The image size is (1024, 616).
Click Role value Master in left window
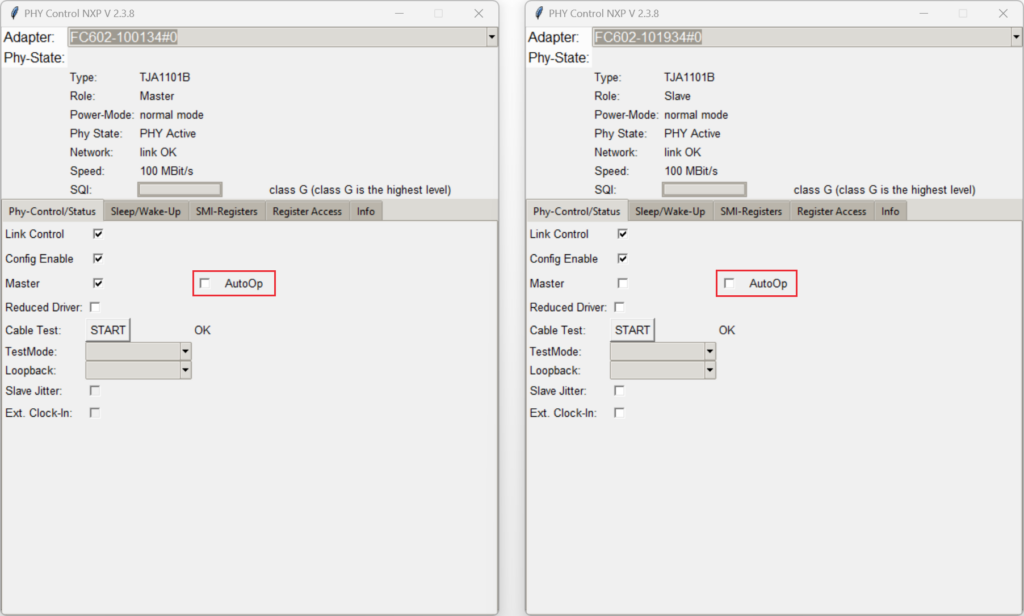(157, 96)
